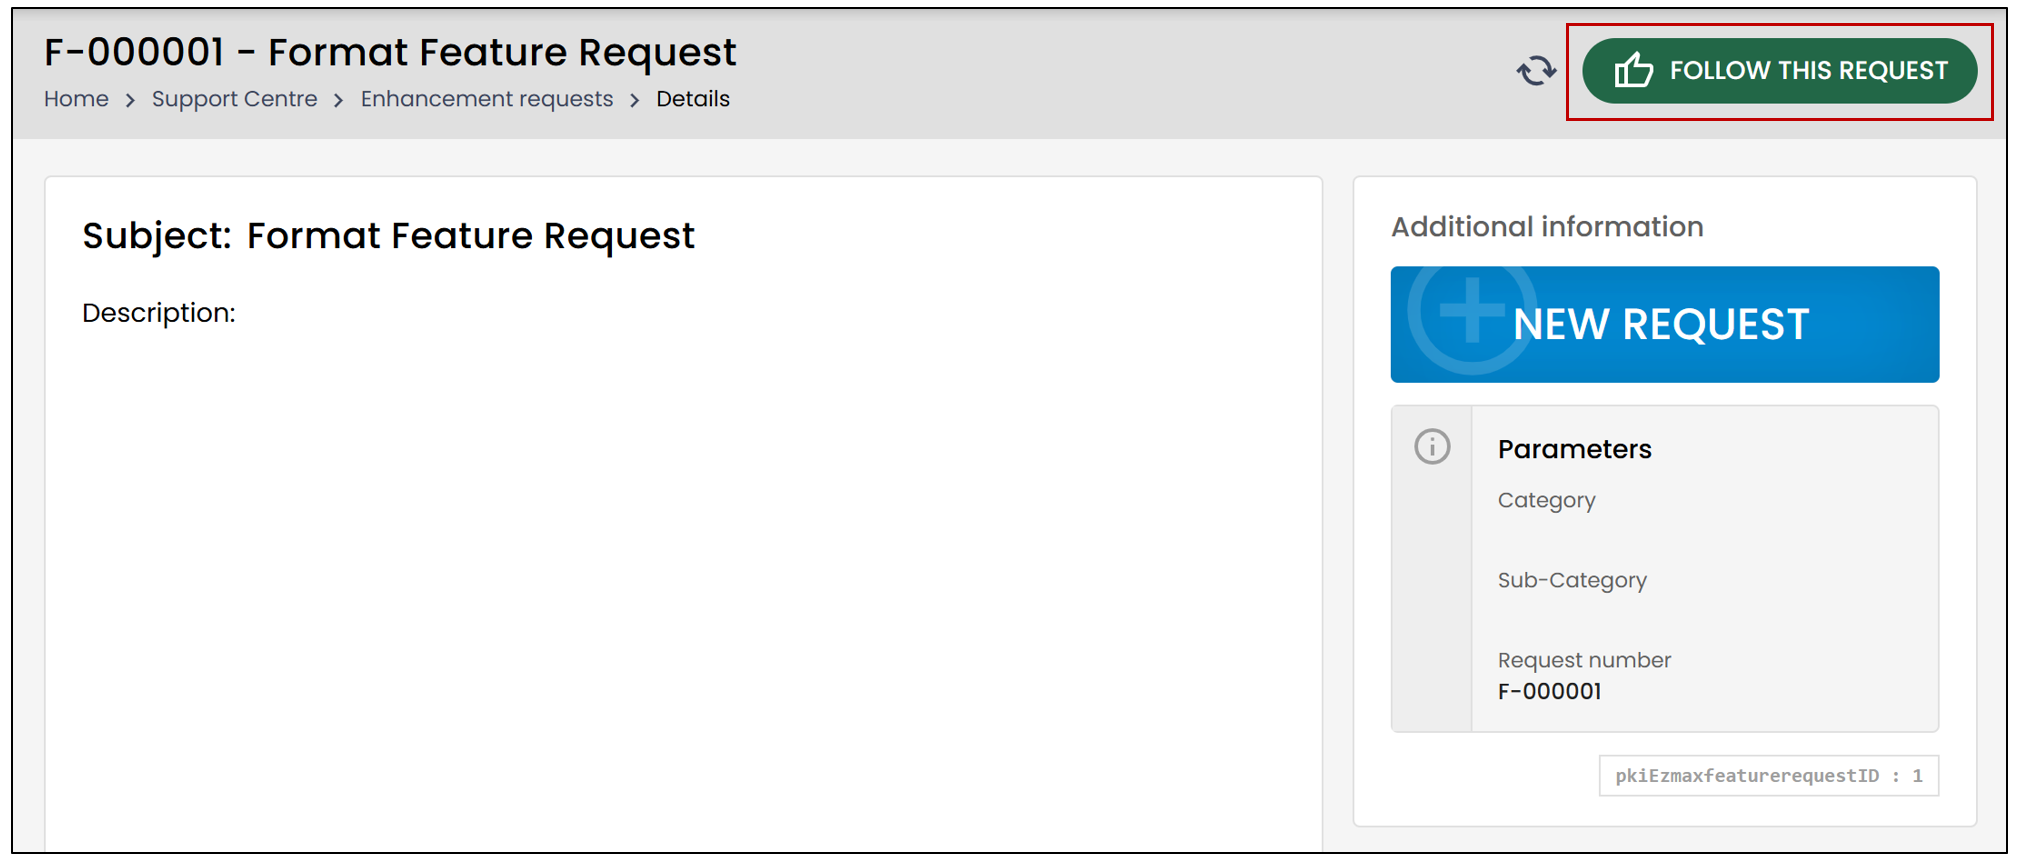Click the plus circle icon on New Request

tap(1471, 312)
